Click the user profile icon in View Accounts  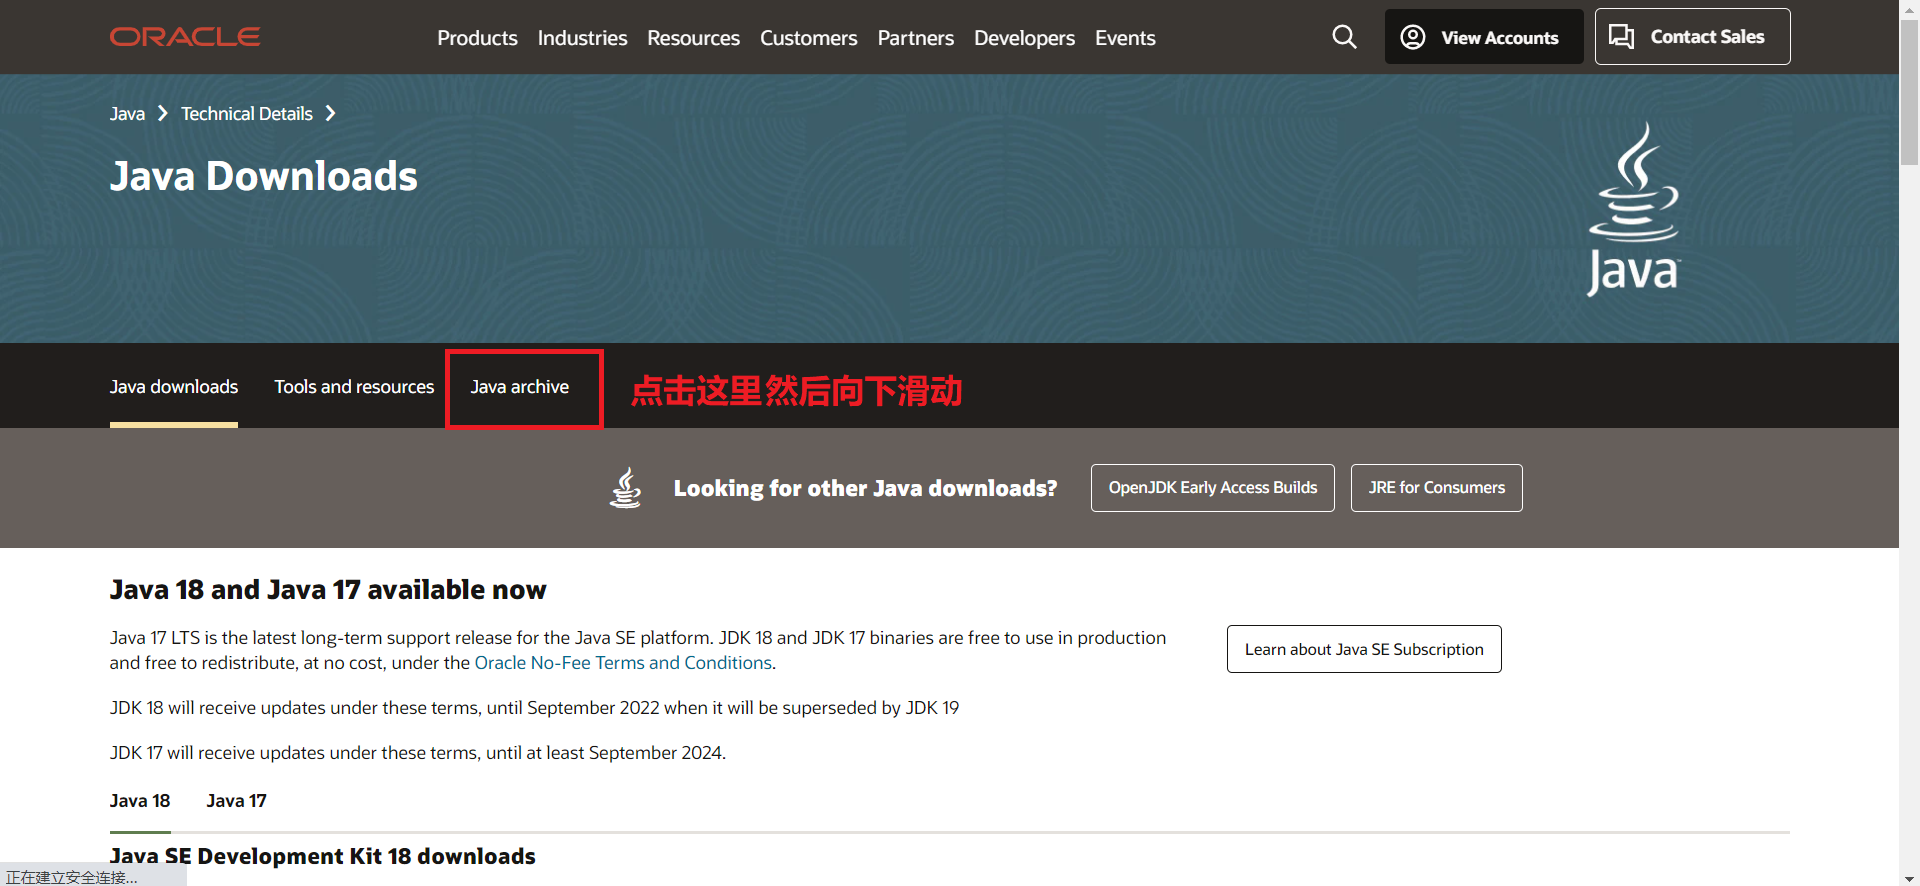[x=1412, y=37]
